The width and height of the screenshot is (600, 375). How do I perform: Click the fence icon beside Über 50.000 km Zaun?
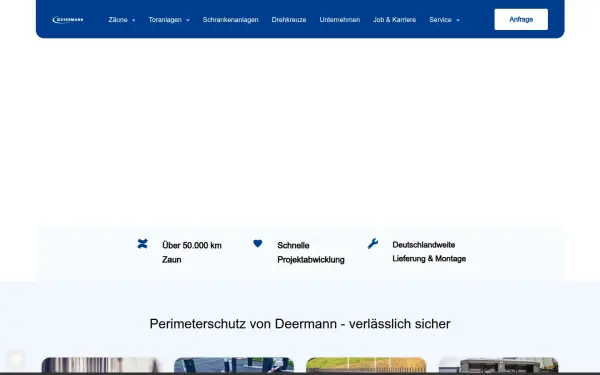[142, 244]
